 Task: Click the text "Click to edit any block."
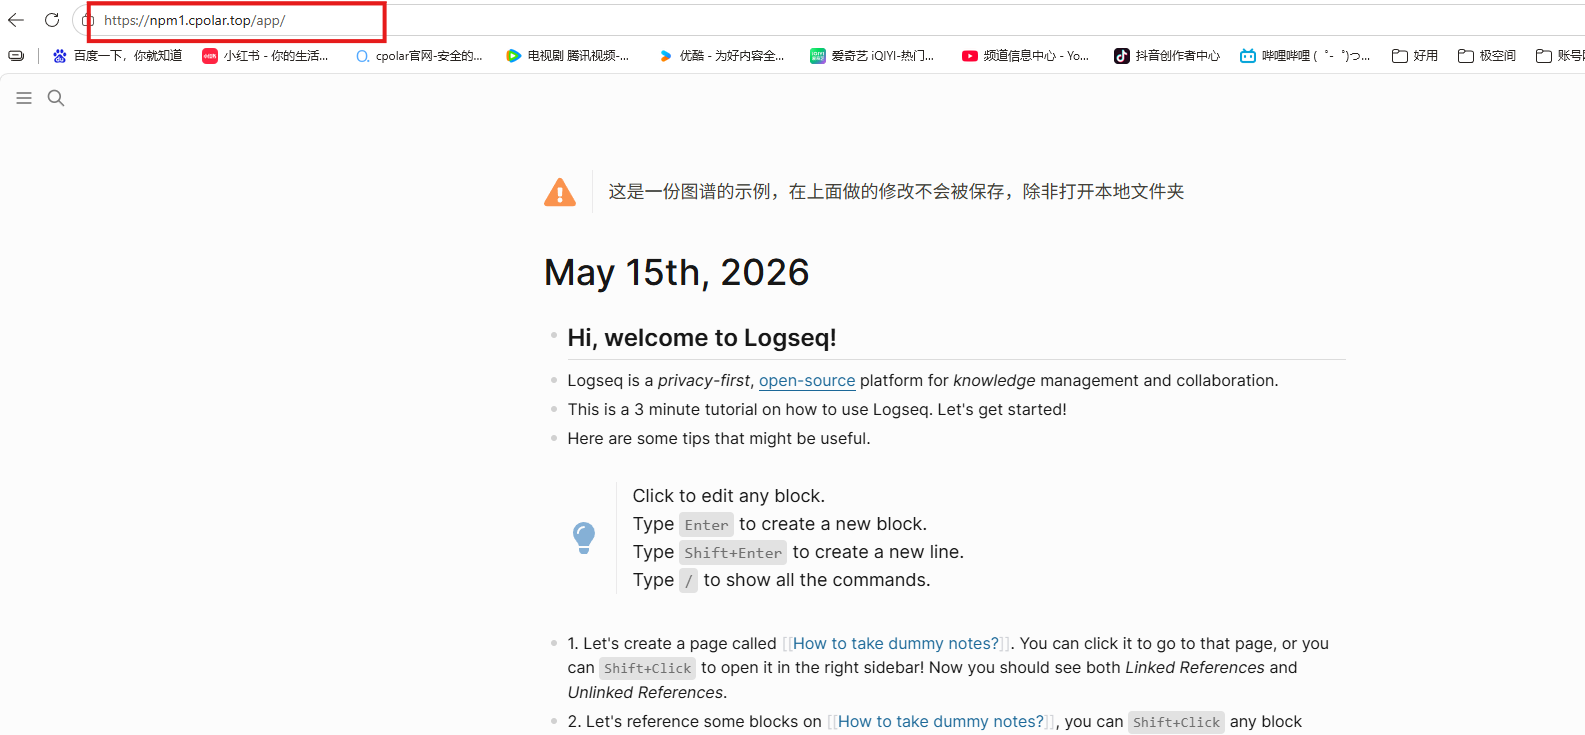click(x=729, y=496)
